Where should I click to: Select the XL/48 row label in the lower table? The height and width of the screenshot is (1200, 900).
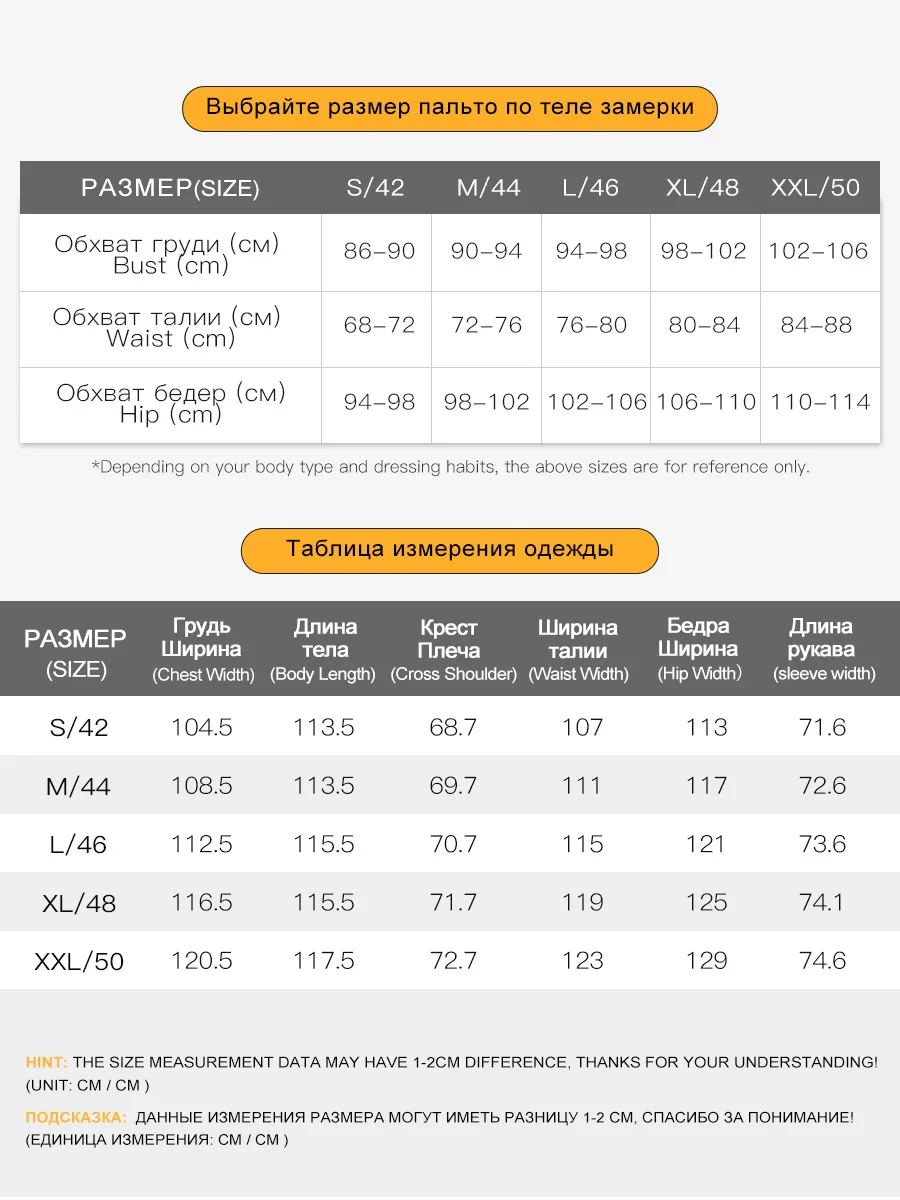79,904
